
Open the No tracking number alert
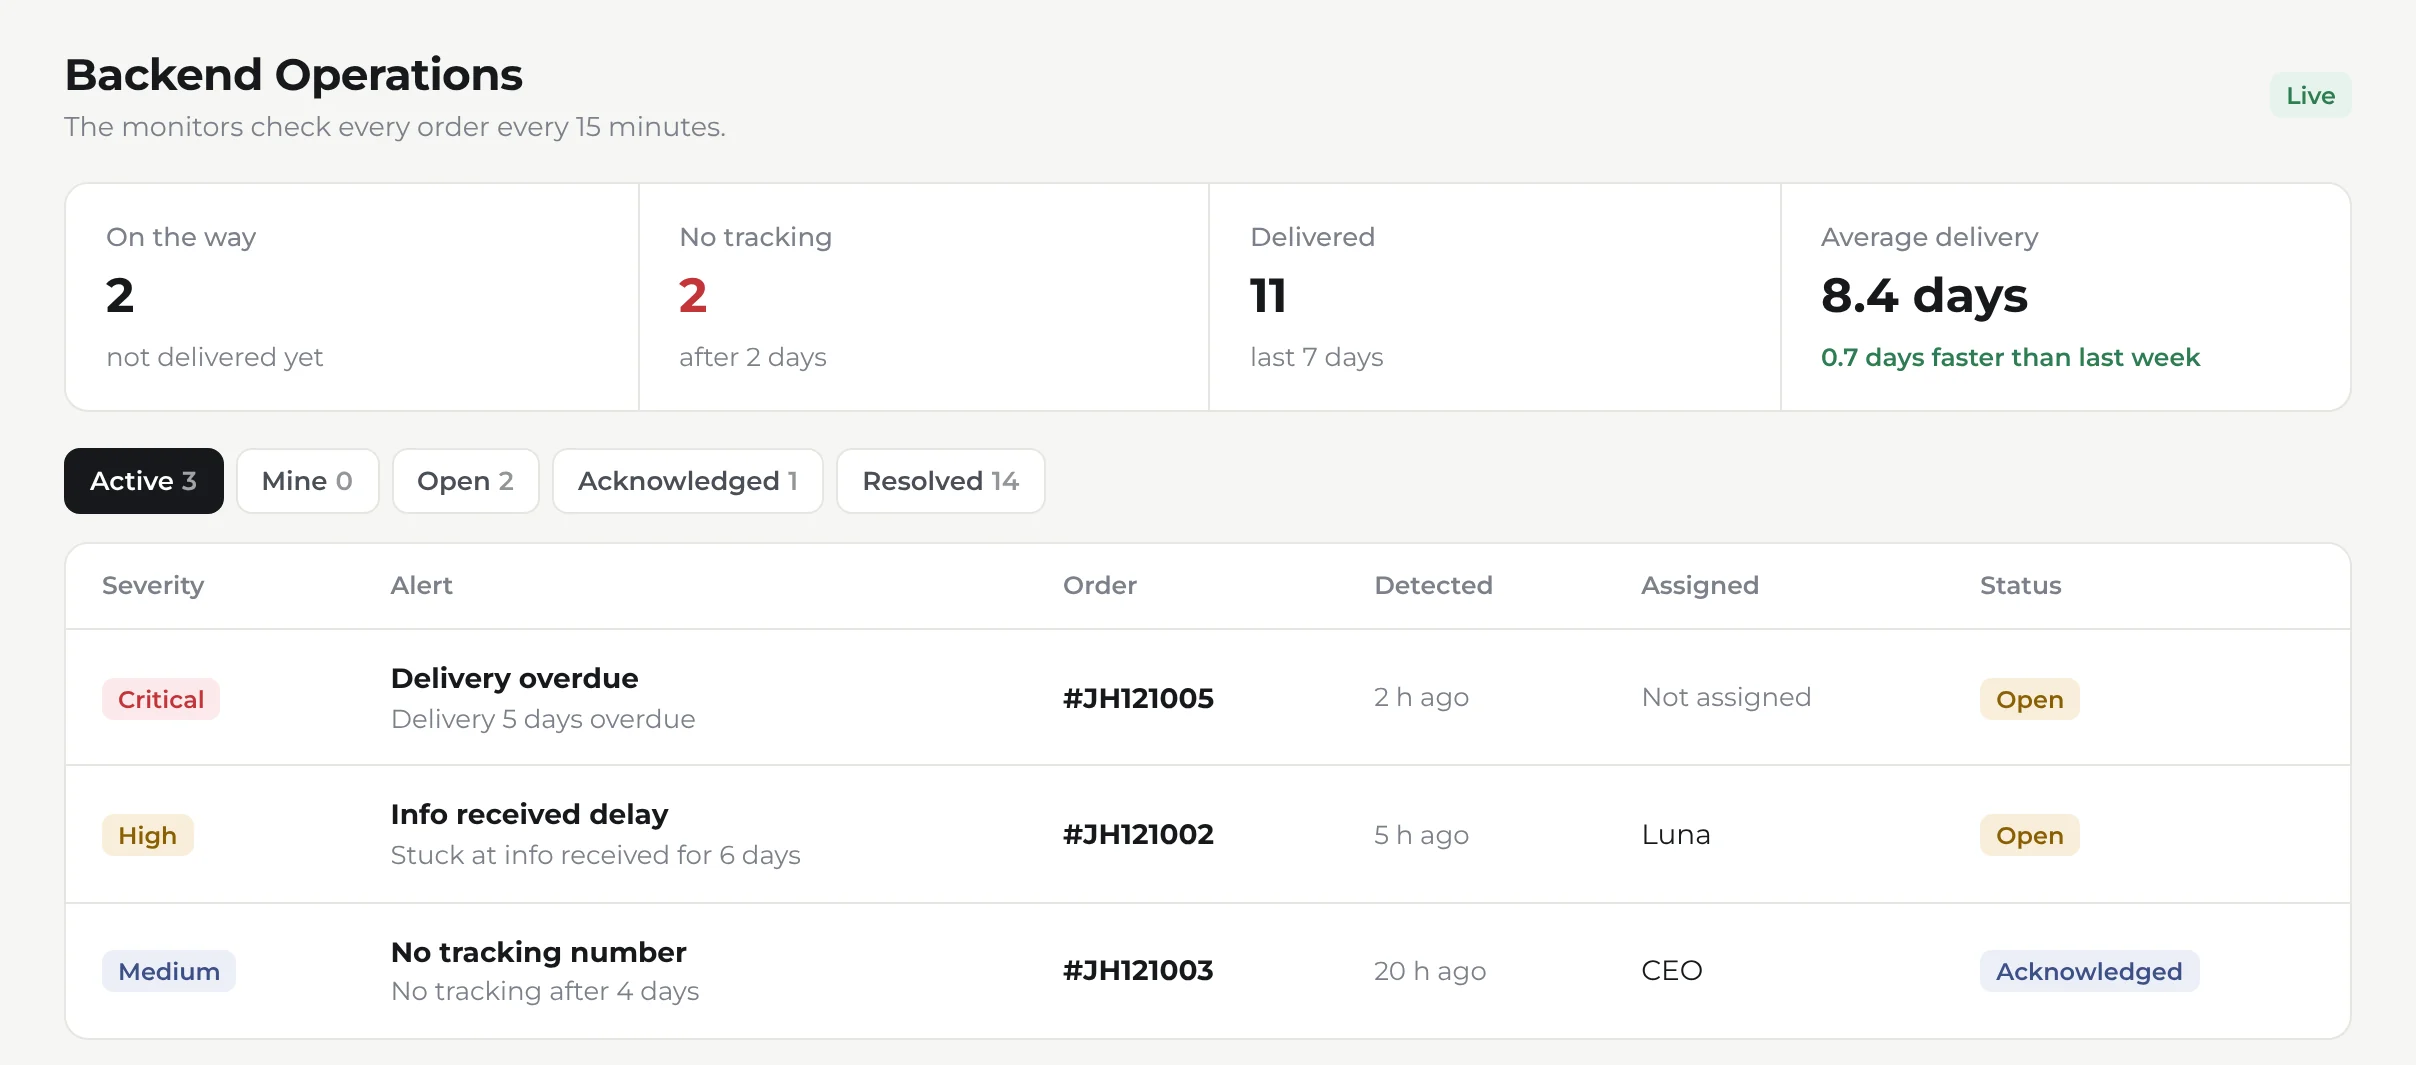539,952
